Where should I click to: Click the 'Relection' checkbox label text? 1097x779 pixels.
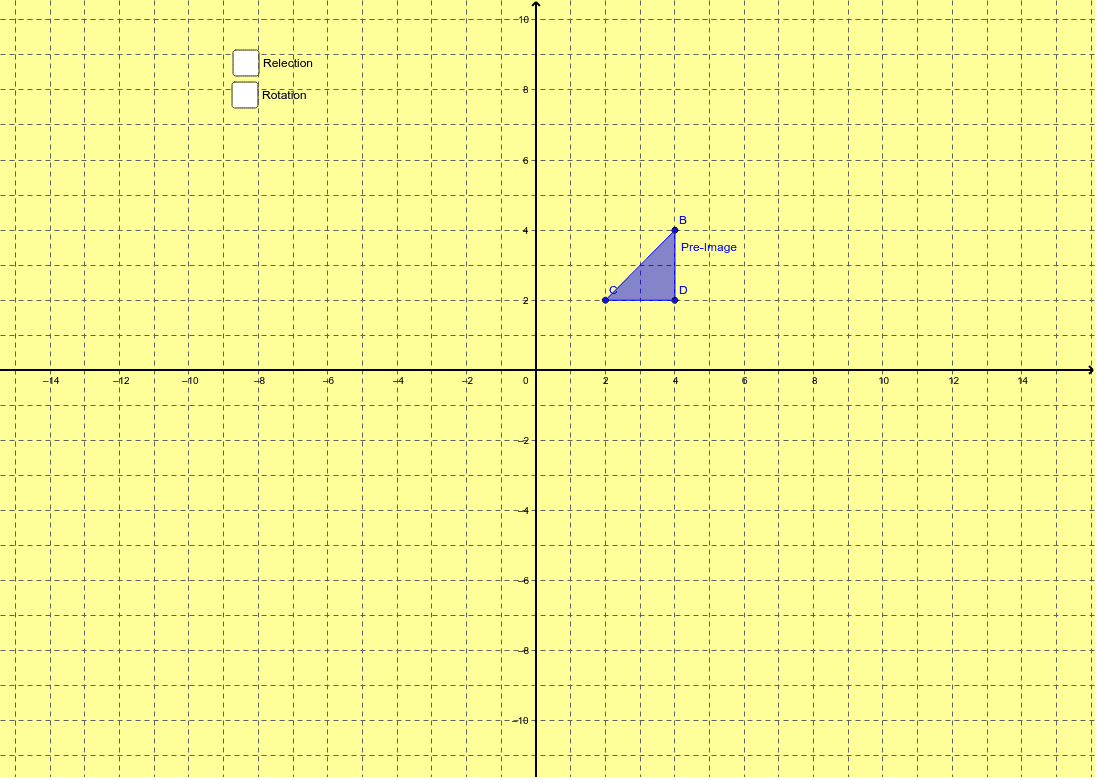click(x=288, y=63)
